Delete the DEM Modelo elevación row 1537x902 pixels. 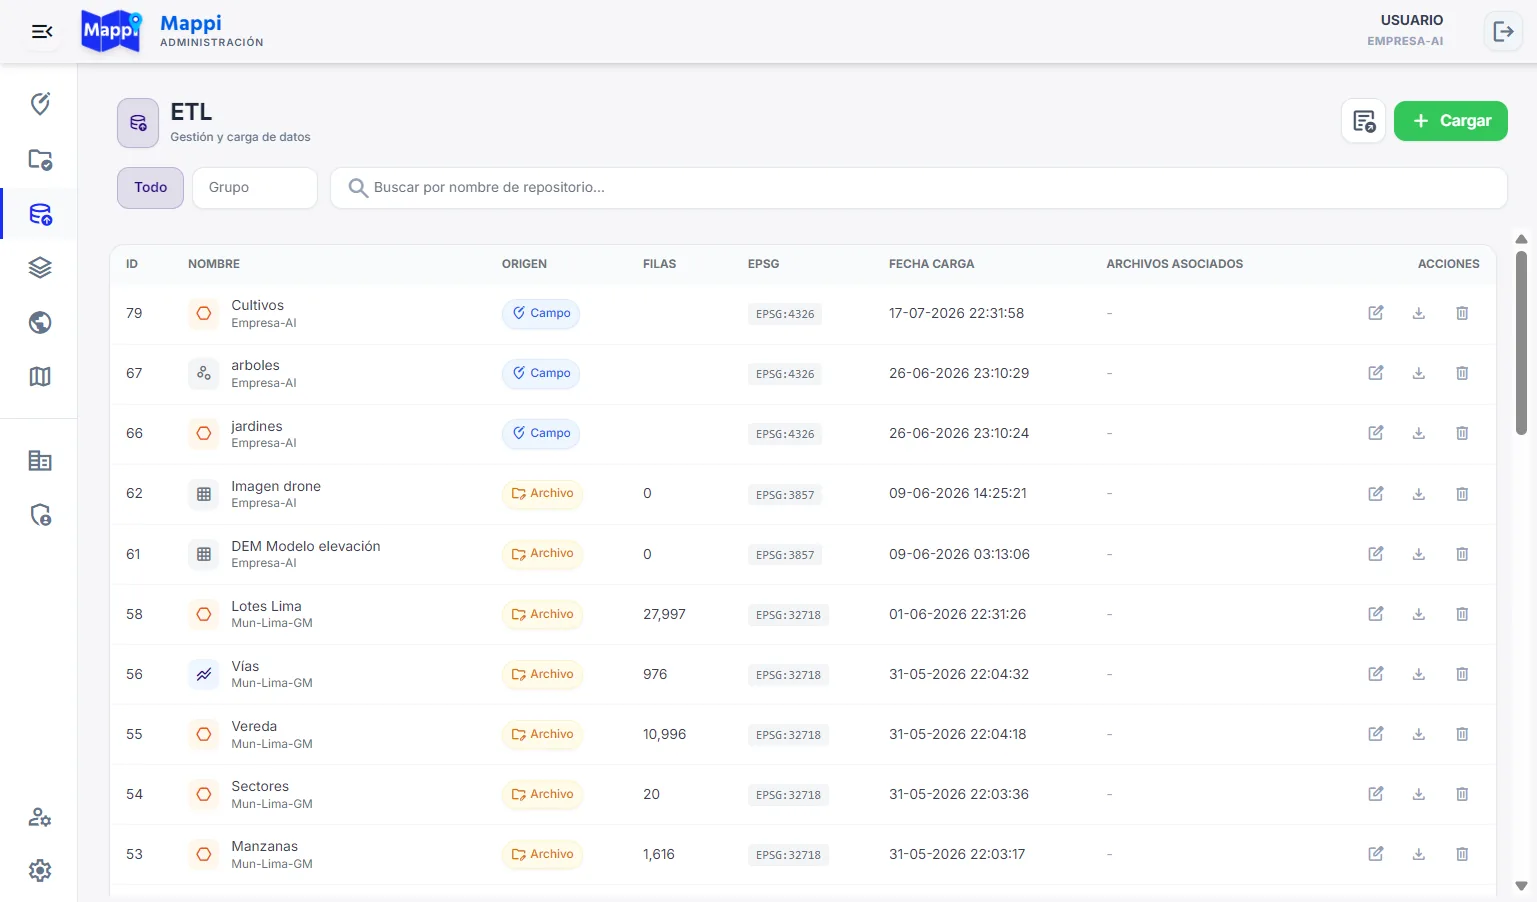point(1462,554)
